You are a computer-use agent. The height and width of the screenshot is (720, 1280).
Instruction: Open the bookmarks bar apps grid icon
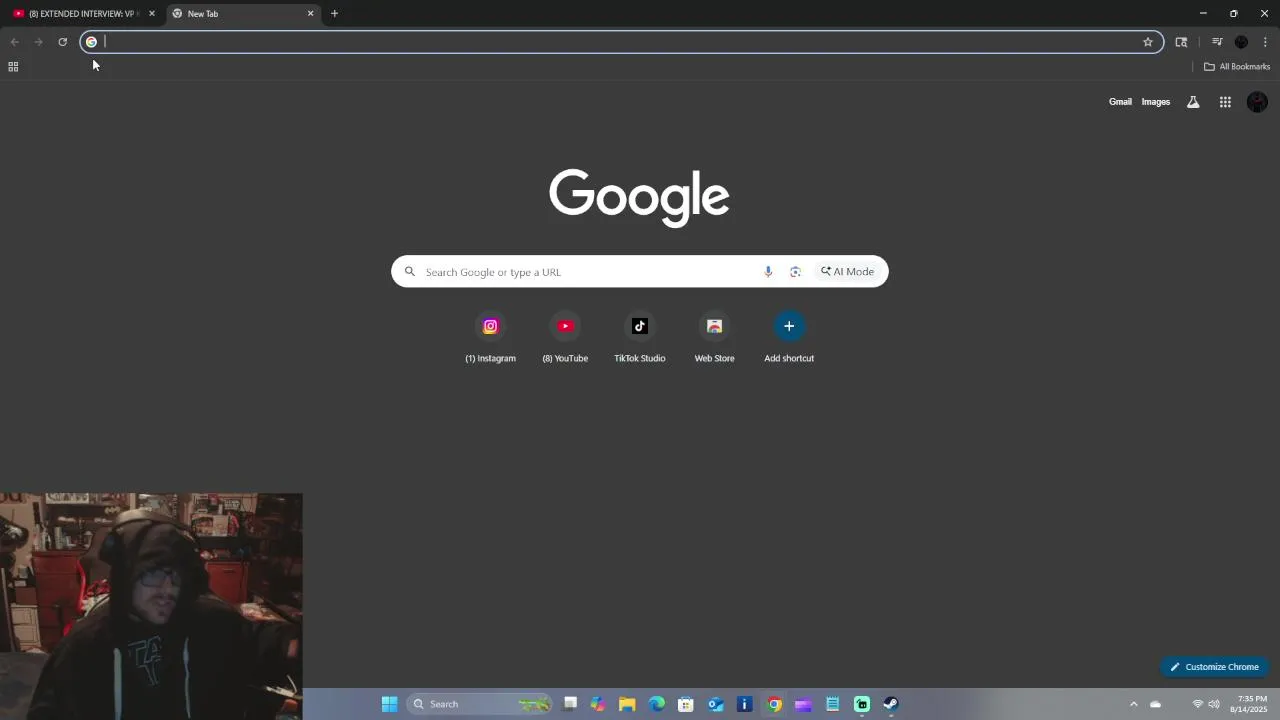(x=13, y=67)
